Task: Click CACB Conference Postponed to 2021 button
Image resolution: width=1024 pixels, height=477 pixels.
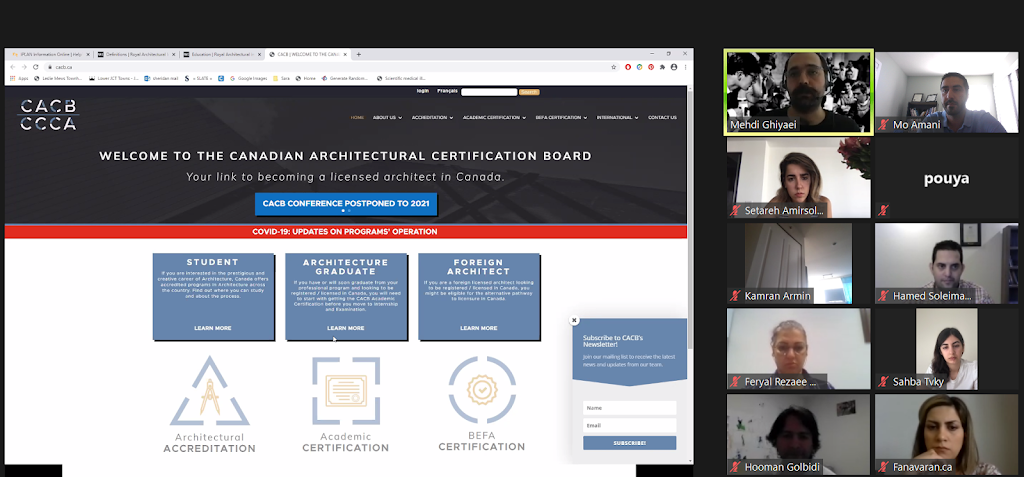Action: pyautogui.click(x=346, y=204)
